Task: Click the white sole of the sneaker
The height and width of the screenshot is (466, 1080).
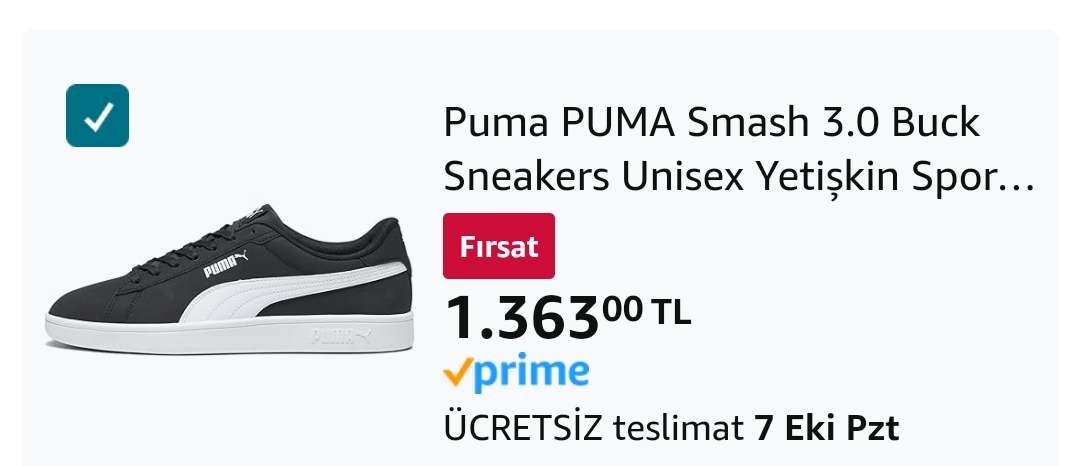Action: (x=229, y=337)
